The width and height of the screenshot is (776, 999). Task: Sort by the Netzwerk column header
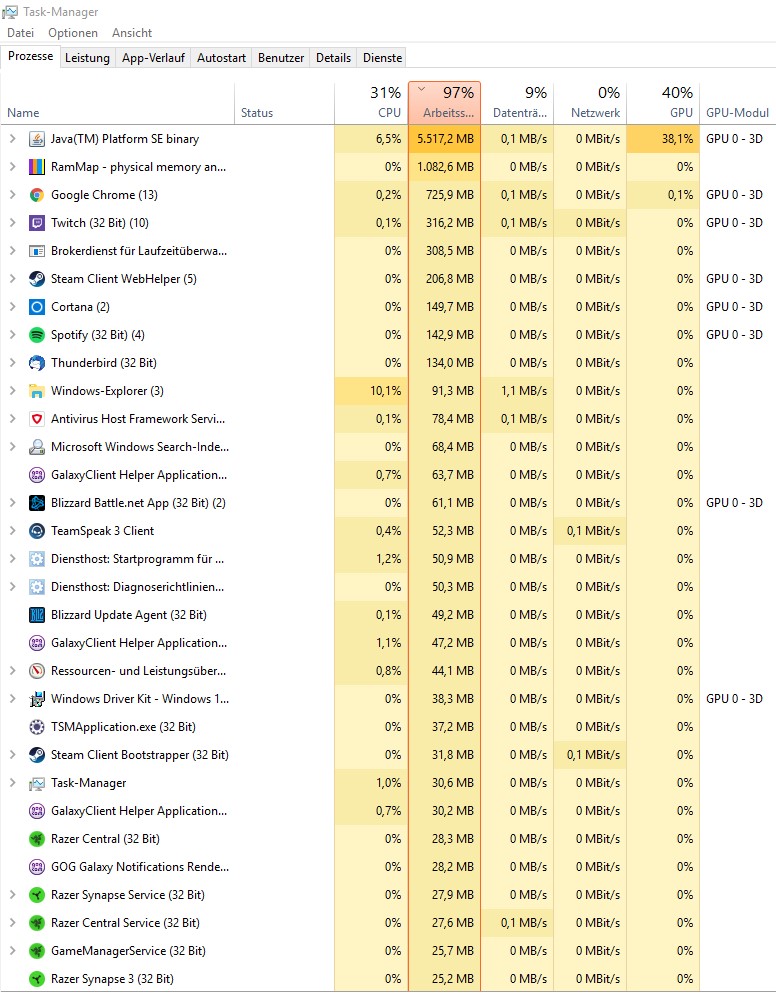[x=591, y=103]
